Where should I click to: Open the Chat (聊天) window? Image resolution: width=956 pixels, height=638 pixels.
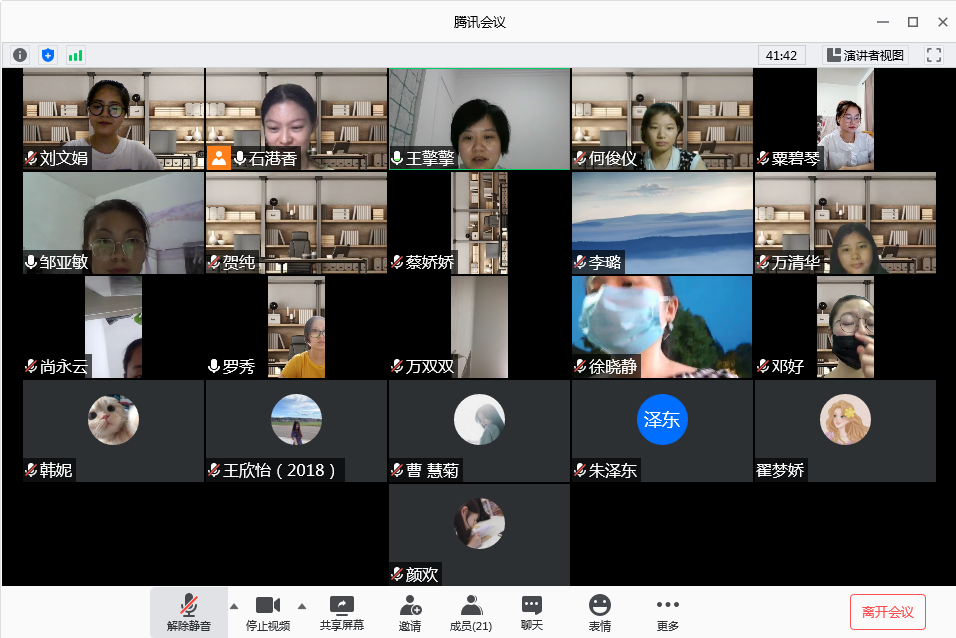pyautogui.click(x=532, y=612)
